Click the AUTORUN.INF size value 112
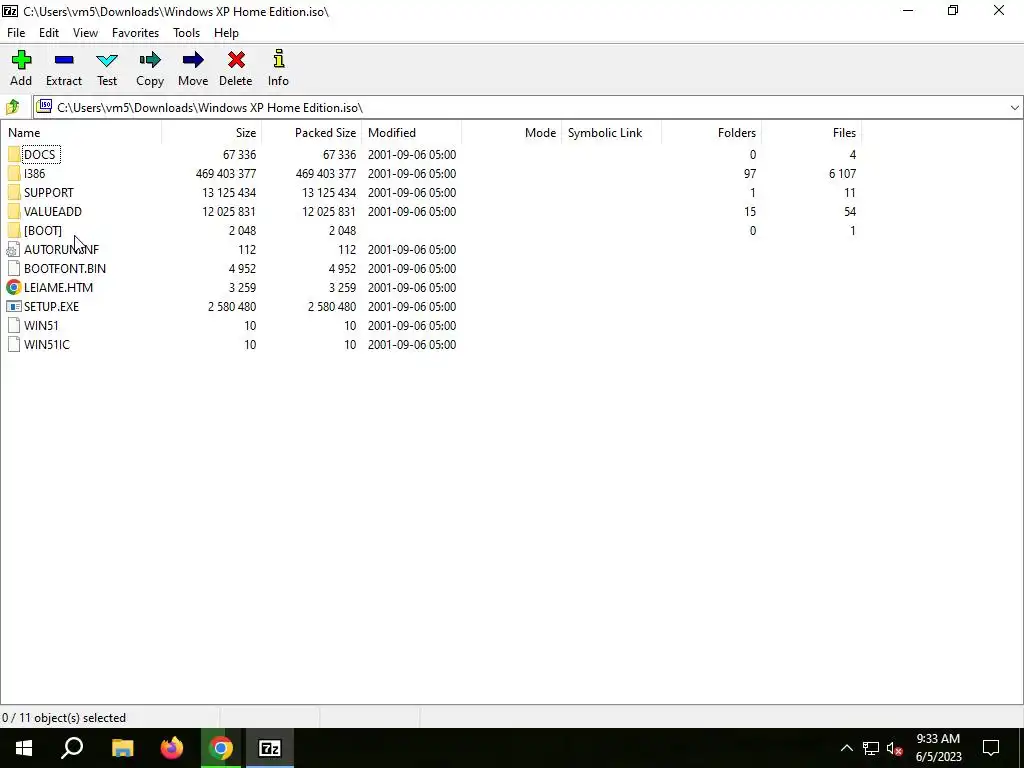The width and height of the screenshot is (1024, 768). click(x=247, y=249)
